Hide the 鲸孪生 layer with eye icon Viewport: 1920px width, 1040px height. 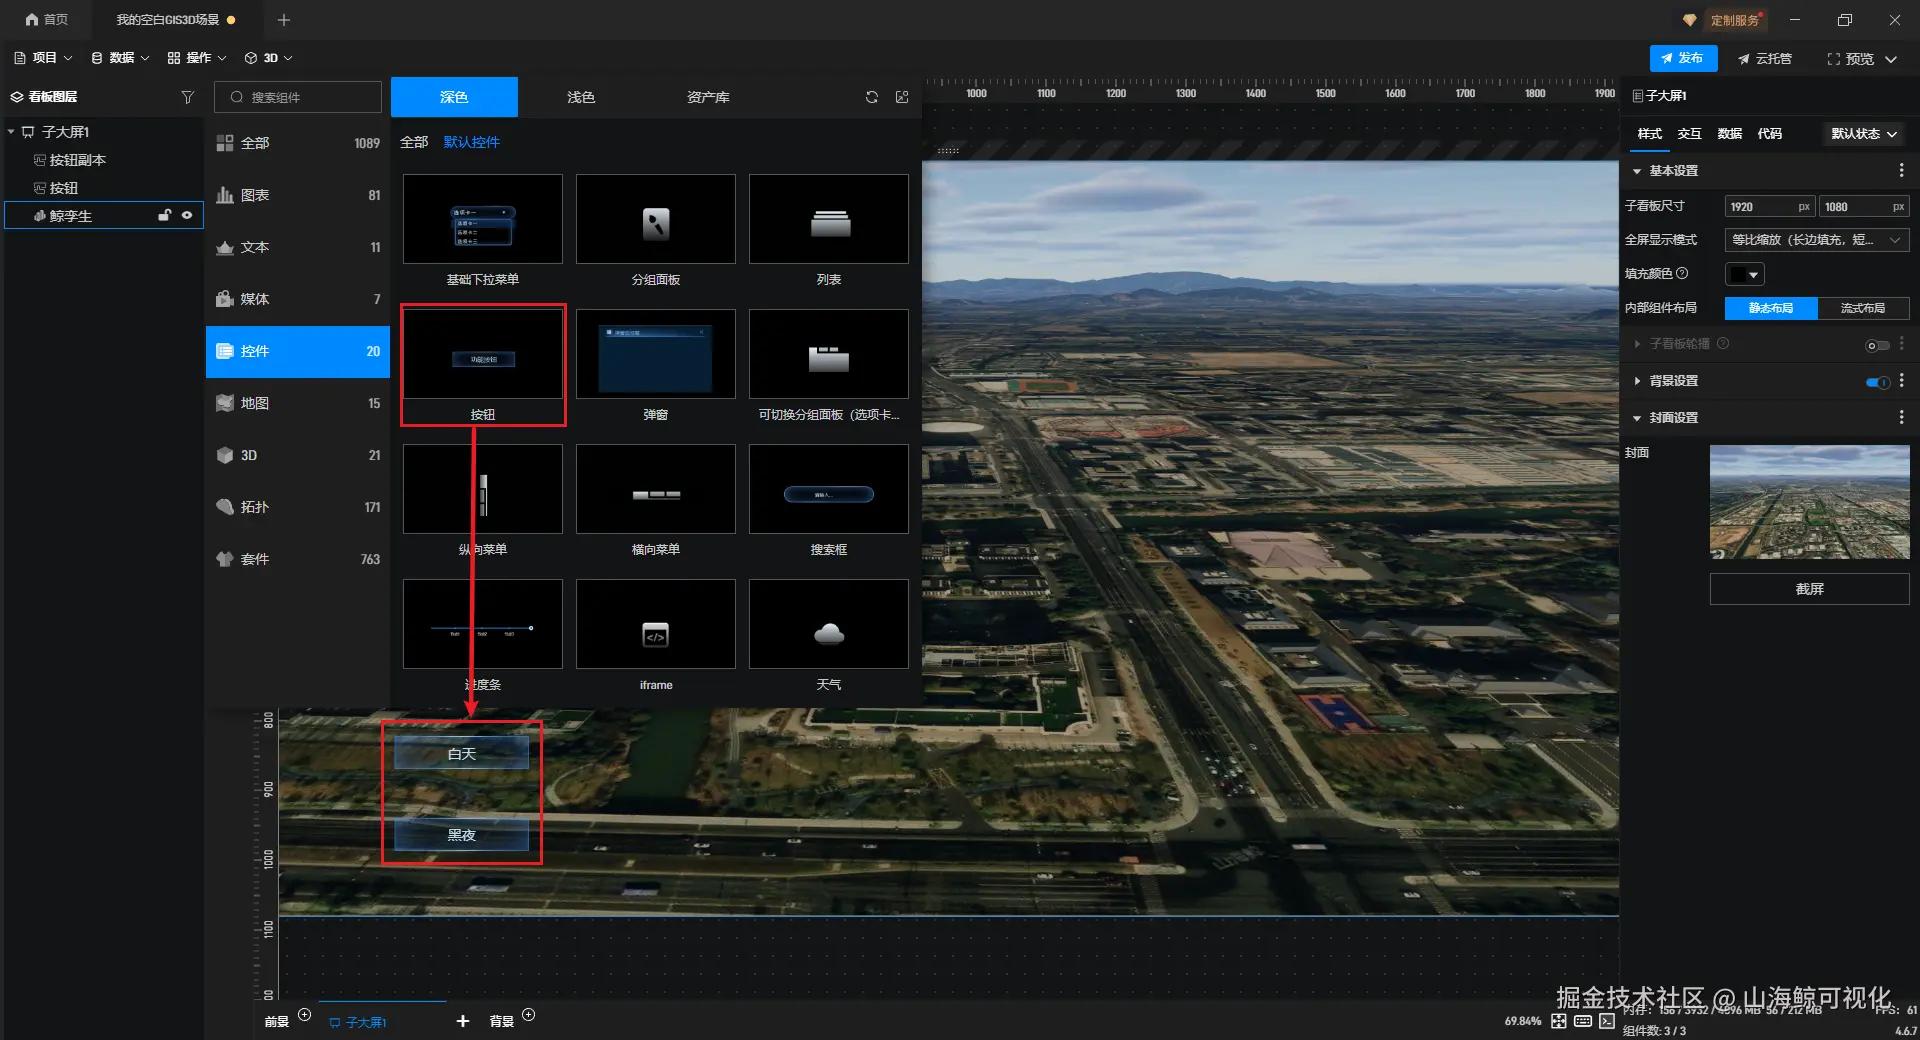pyautogui.click(x=187, y=215)
